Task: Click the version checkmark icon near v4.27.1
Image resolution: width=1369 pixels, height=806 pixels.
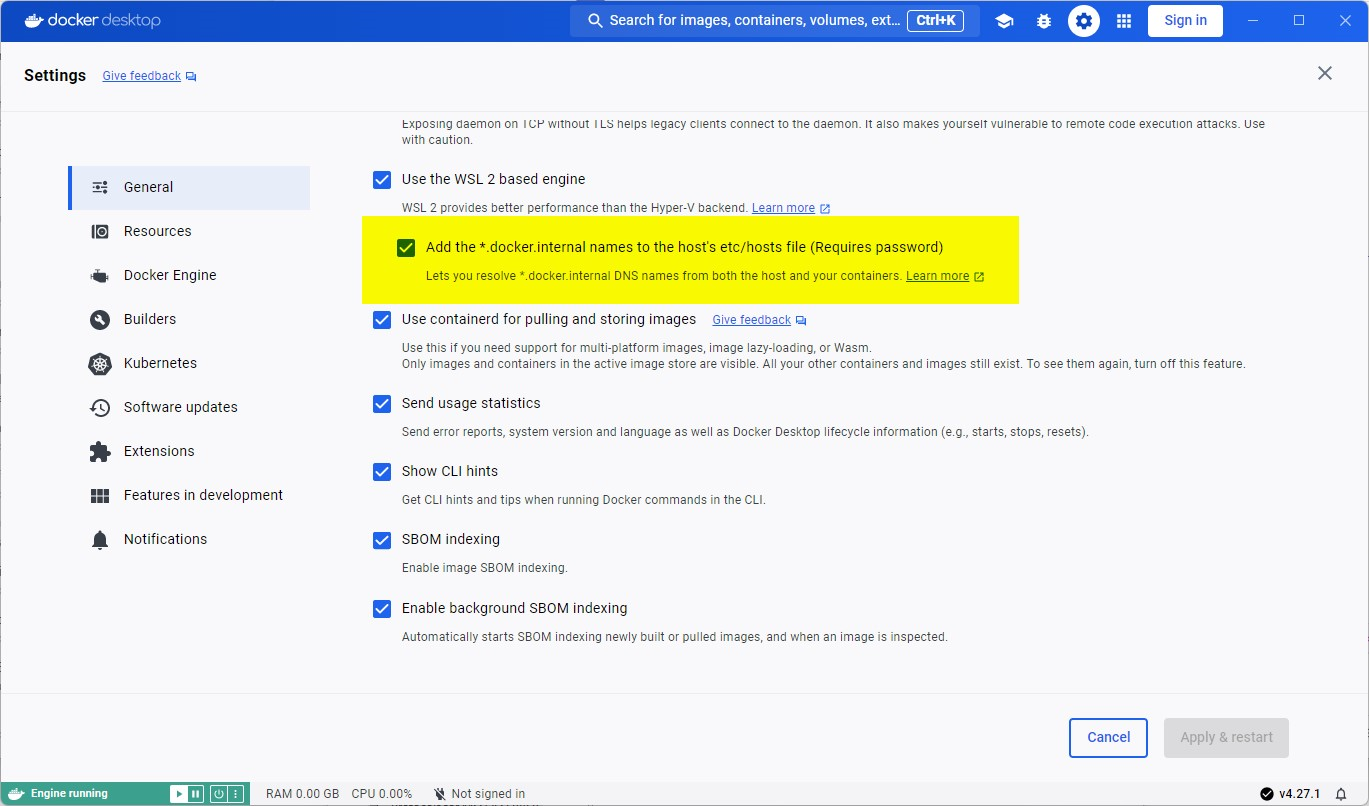Action: click(1267, 794)
